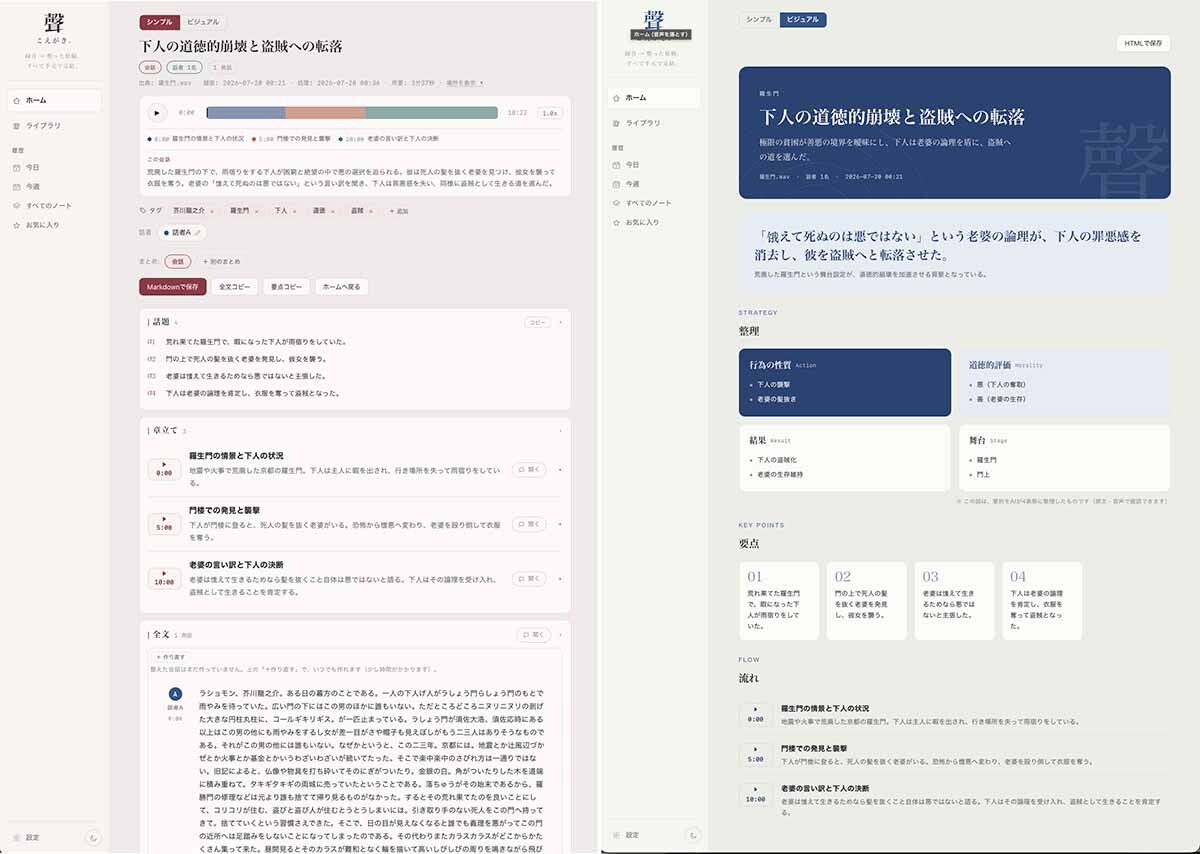
Task: Remove the 道徳 tag
Action: point(334,211)
